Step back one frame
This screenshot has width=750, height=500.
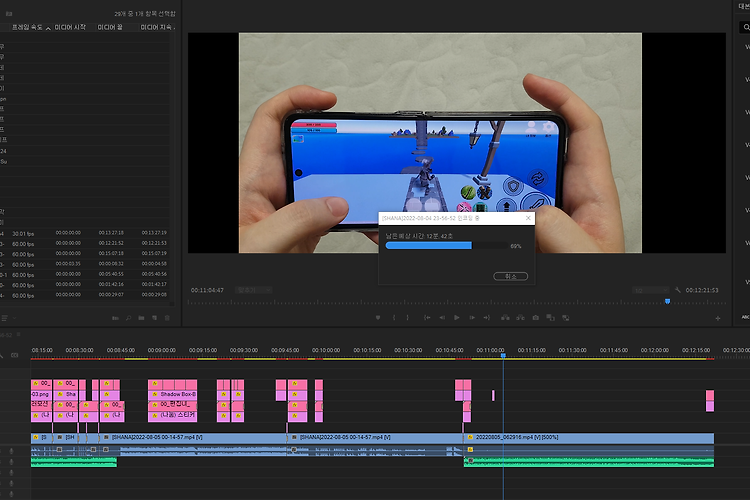tap(442, 318)
